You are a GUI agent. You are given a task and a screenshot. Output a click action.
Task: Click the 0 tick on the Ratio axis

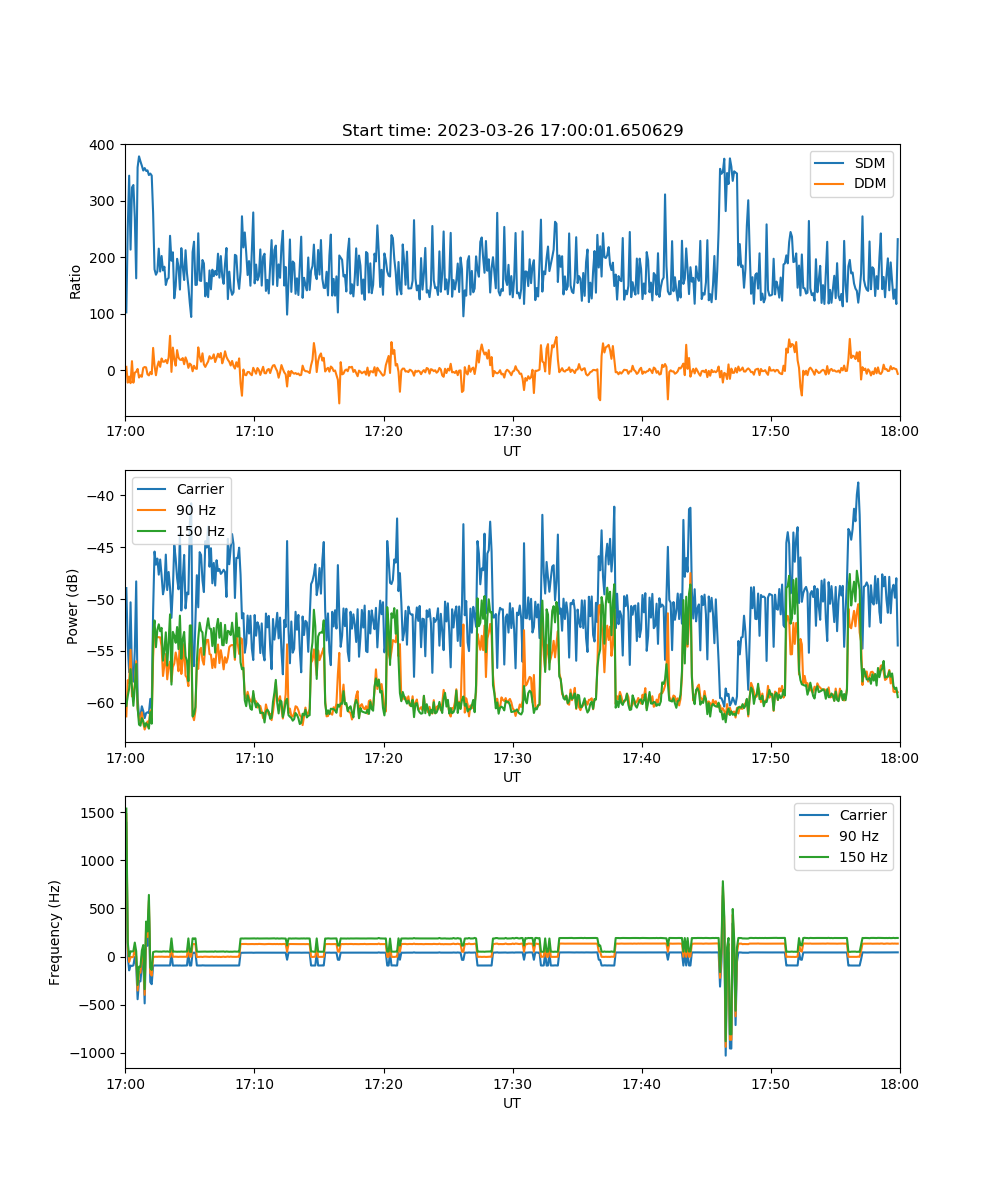tap(112, 371)
